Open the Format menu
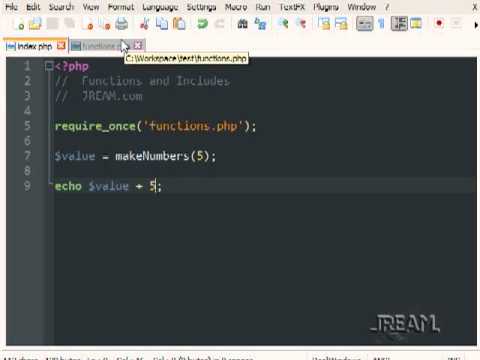This screenshot has height=360, width=480. coord(121,7)
